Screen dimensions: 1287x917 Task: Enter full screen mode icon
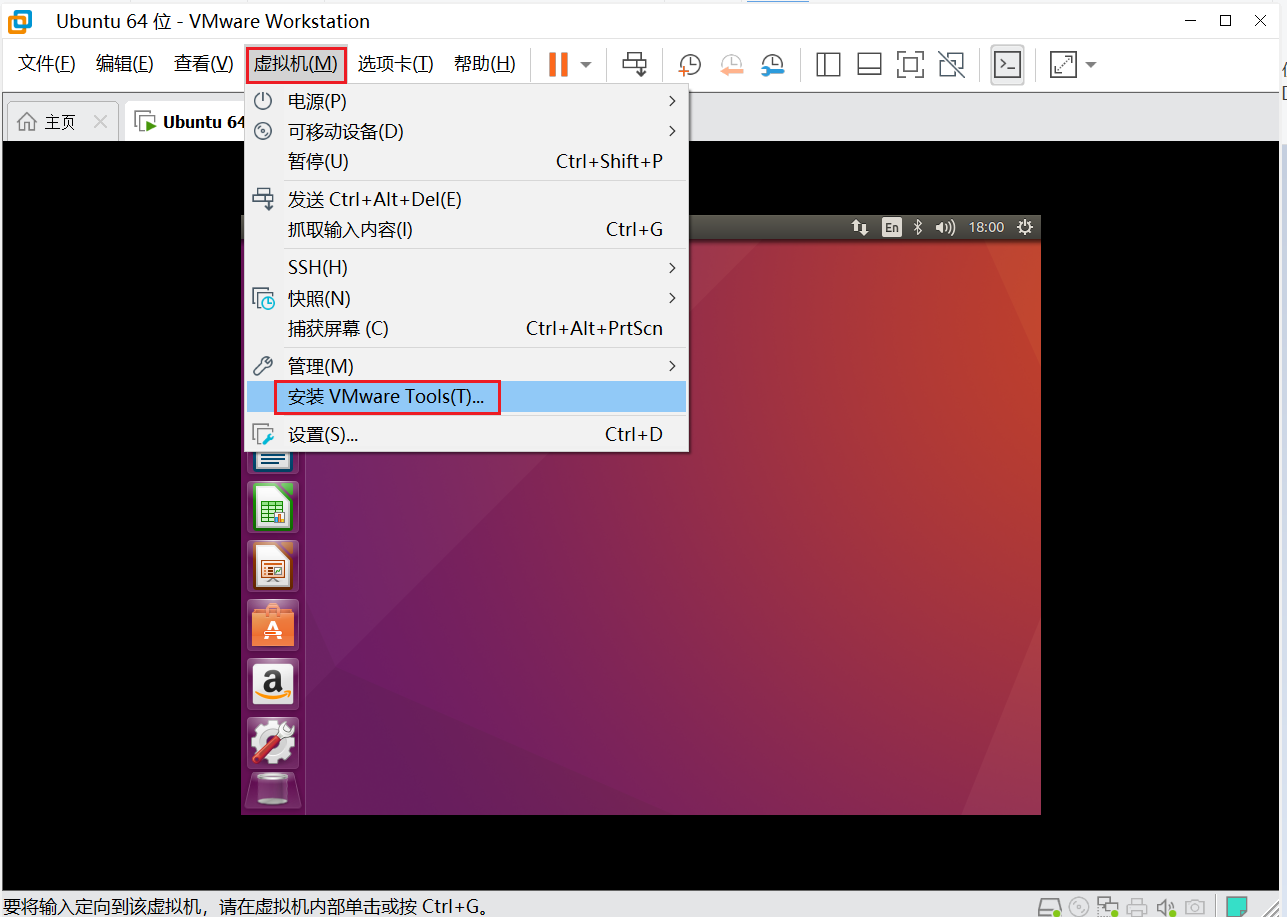click(910, 65)
